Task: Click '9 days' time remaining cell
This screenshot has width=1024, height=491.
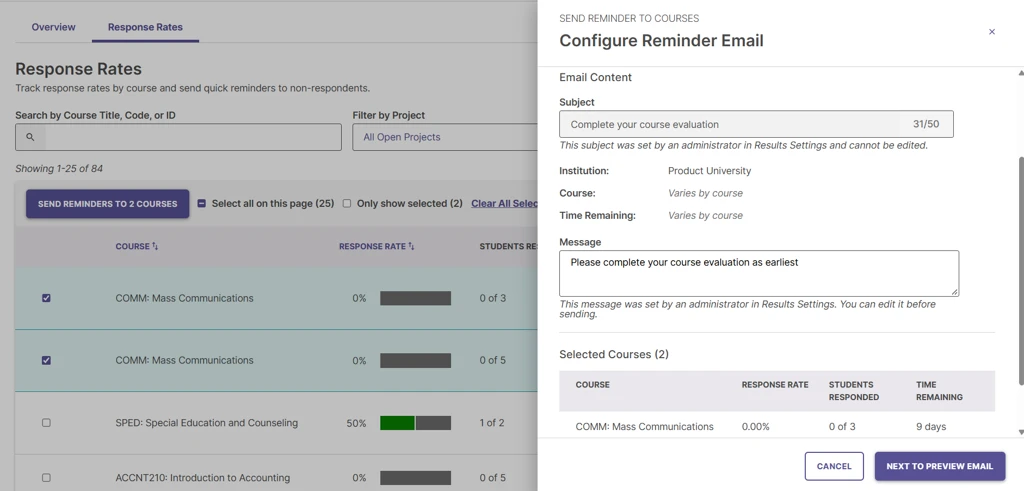Action: click(931, 426)
